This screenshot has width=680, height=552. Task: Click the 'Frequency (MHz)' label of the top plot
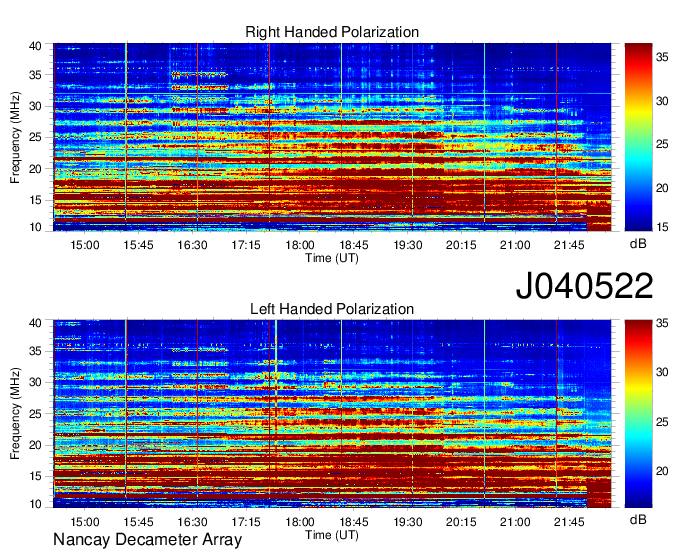pyautogui.click(x=15, y=137)
